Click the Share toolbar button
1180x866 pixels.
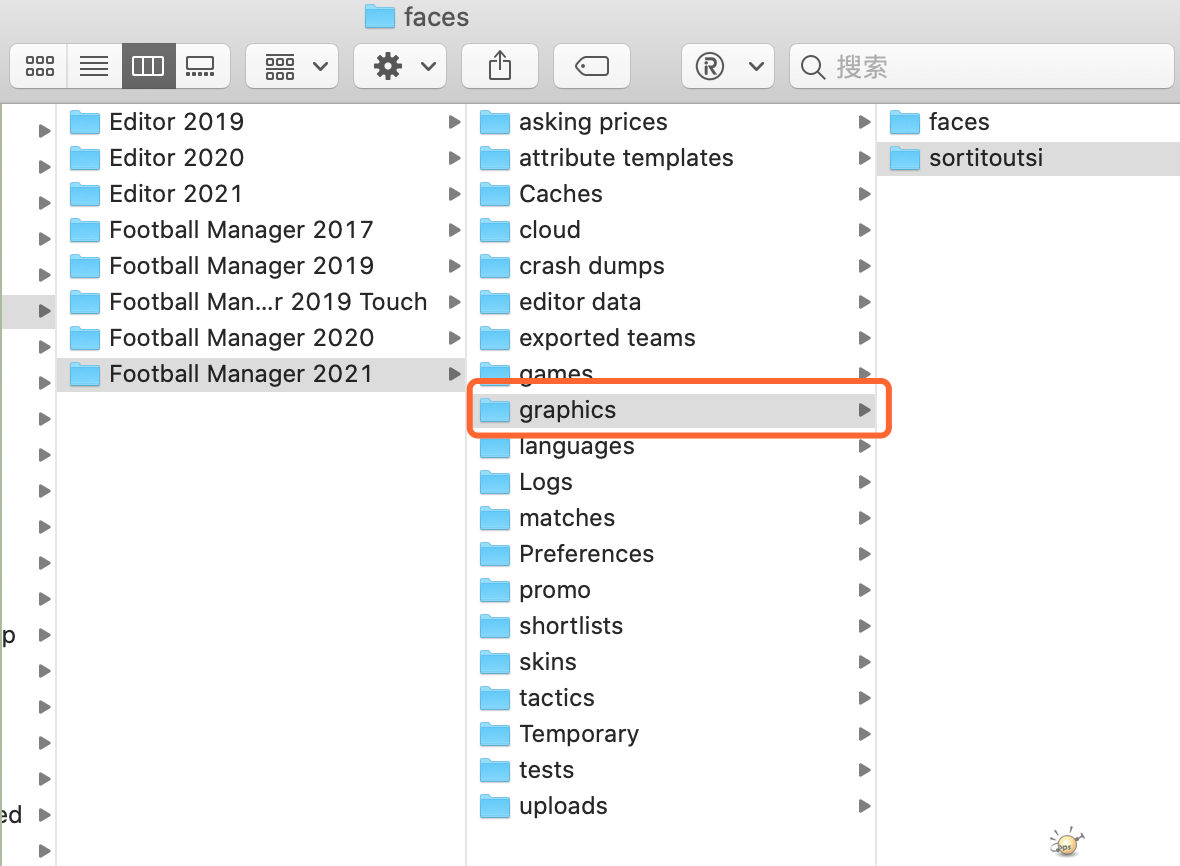pos(500,66)
